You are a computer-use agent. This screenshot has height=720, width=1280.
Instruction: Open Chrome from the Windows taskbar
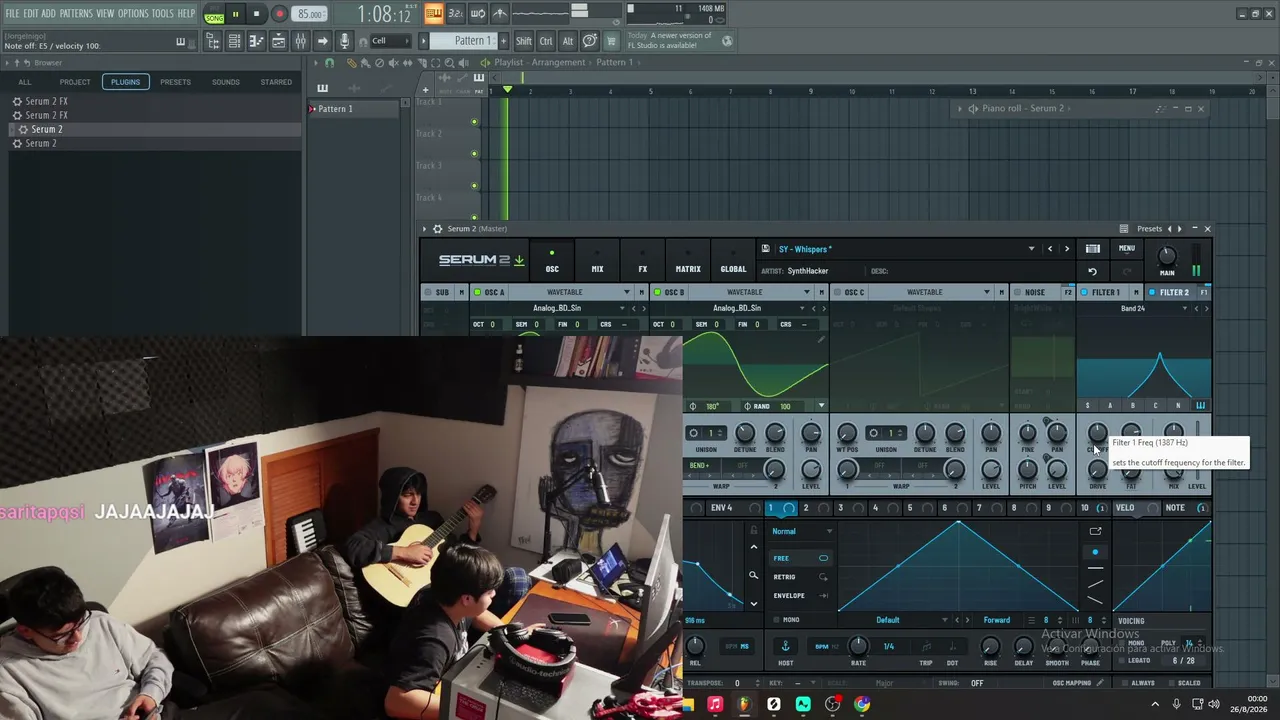coord(862,705)
